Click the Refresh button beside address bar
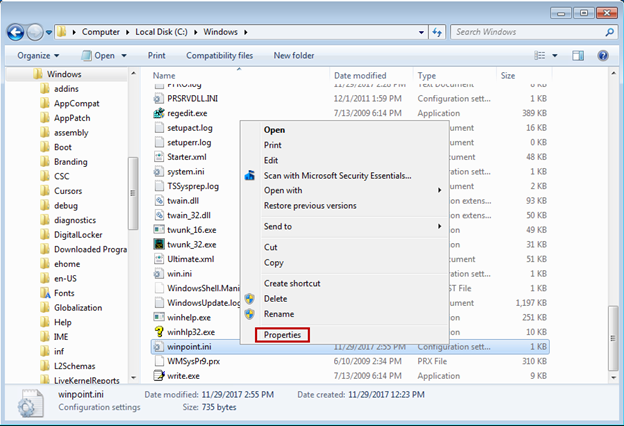The image size is (624, 426). pos(437,32)
